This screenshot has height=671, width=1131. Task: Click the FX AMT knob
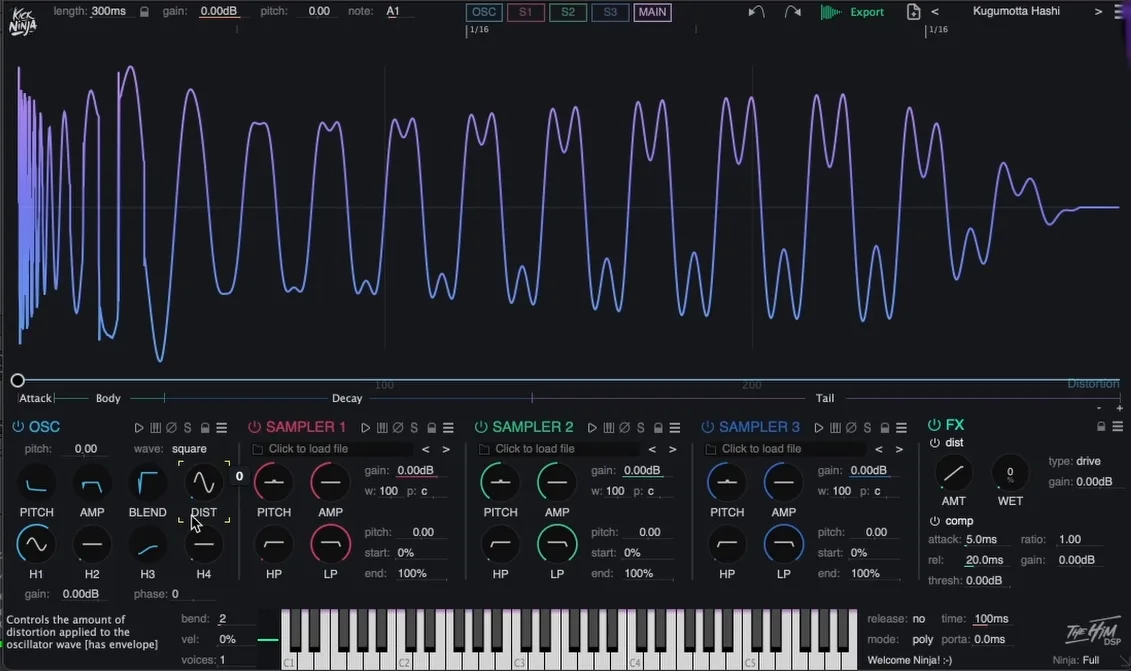point(954,473)
